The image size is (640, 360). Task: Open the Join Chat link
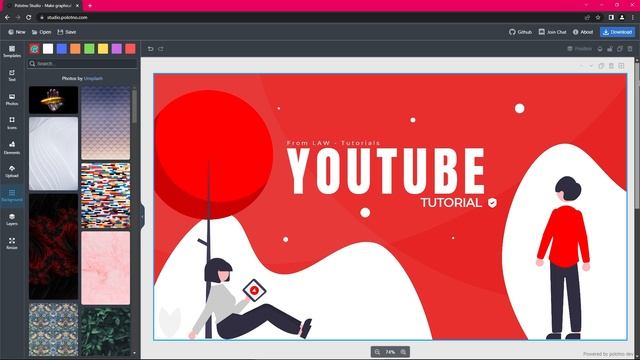pyautogui.click(x=553, y=32)
